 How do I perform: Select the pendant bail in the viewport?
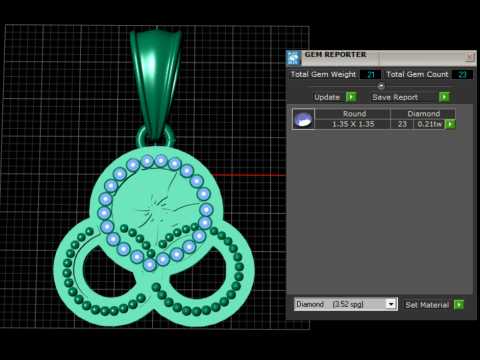click(156, 85)
